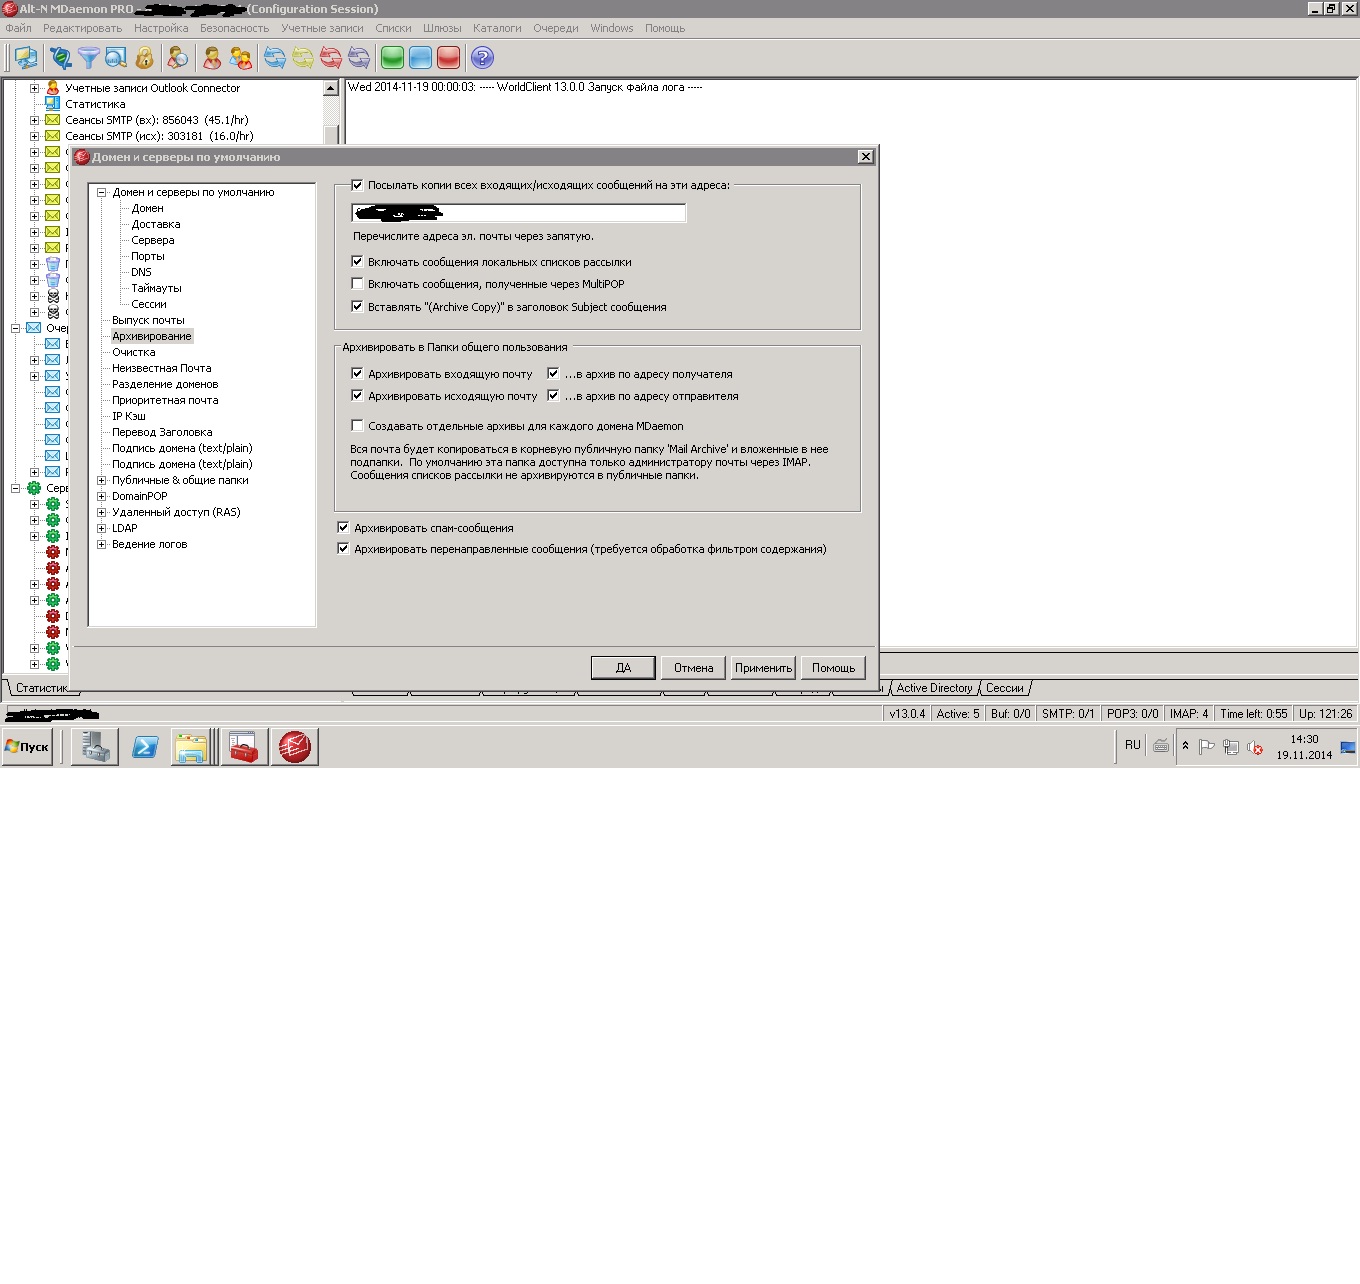
Task: Open Server Manager from the taskbar
Action: (95, 747)
